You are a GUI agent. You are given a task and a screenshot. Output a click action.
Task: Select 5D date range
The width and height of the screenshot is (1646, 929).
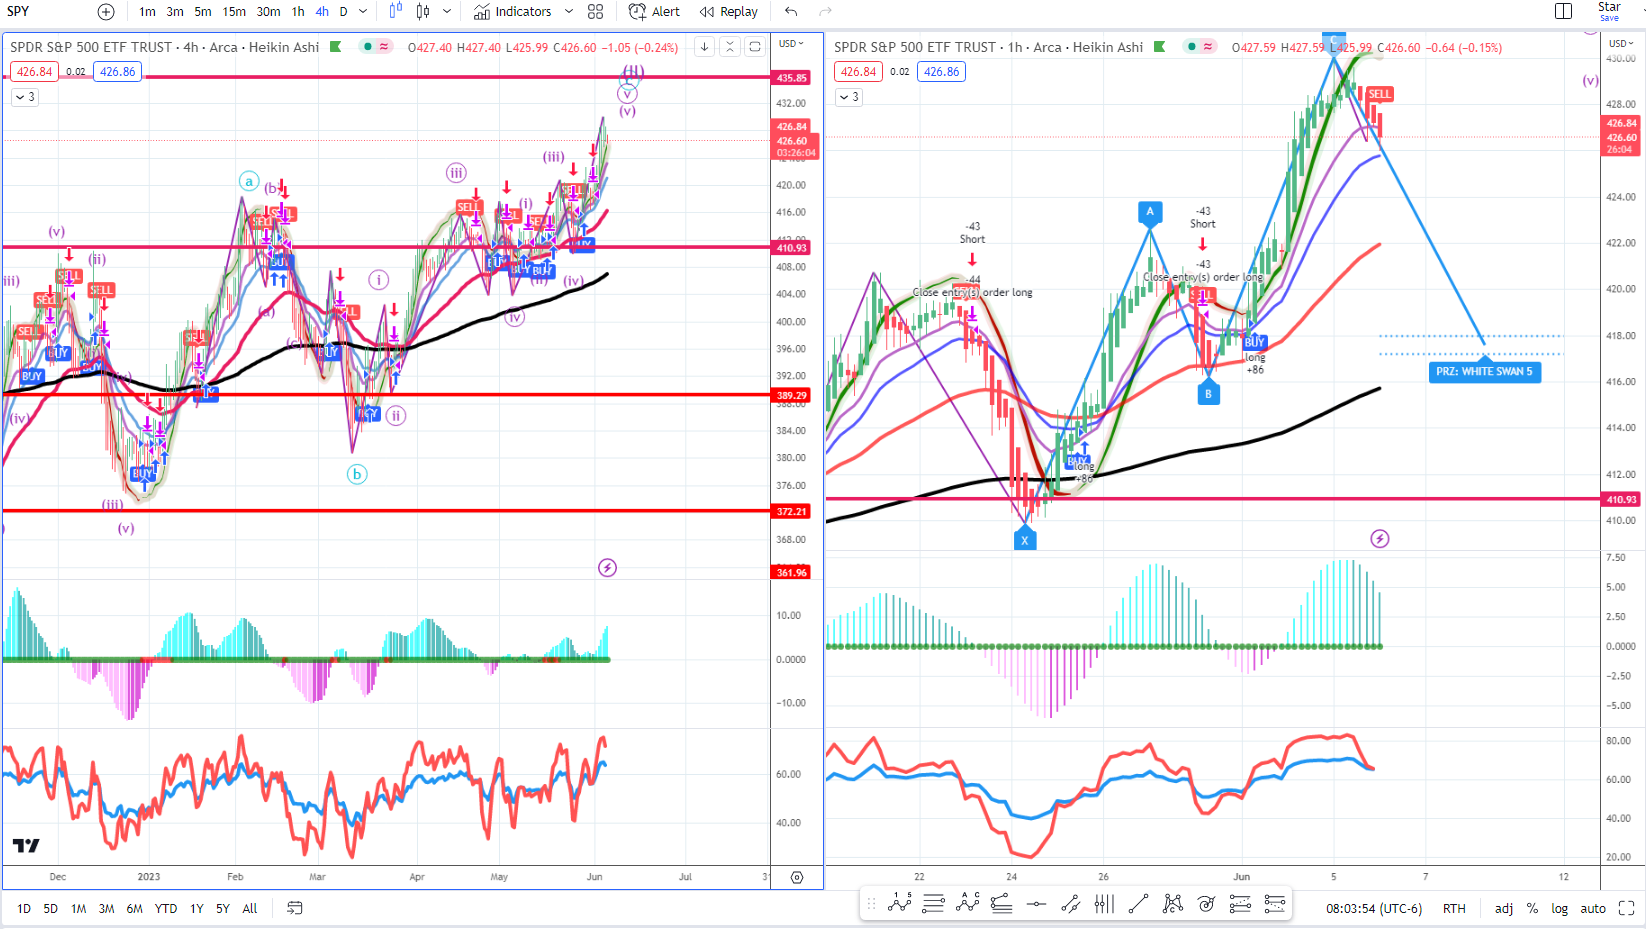click(x=50, y=909)
